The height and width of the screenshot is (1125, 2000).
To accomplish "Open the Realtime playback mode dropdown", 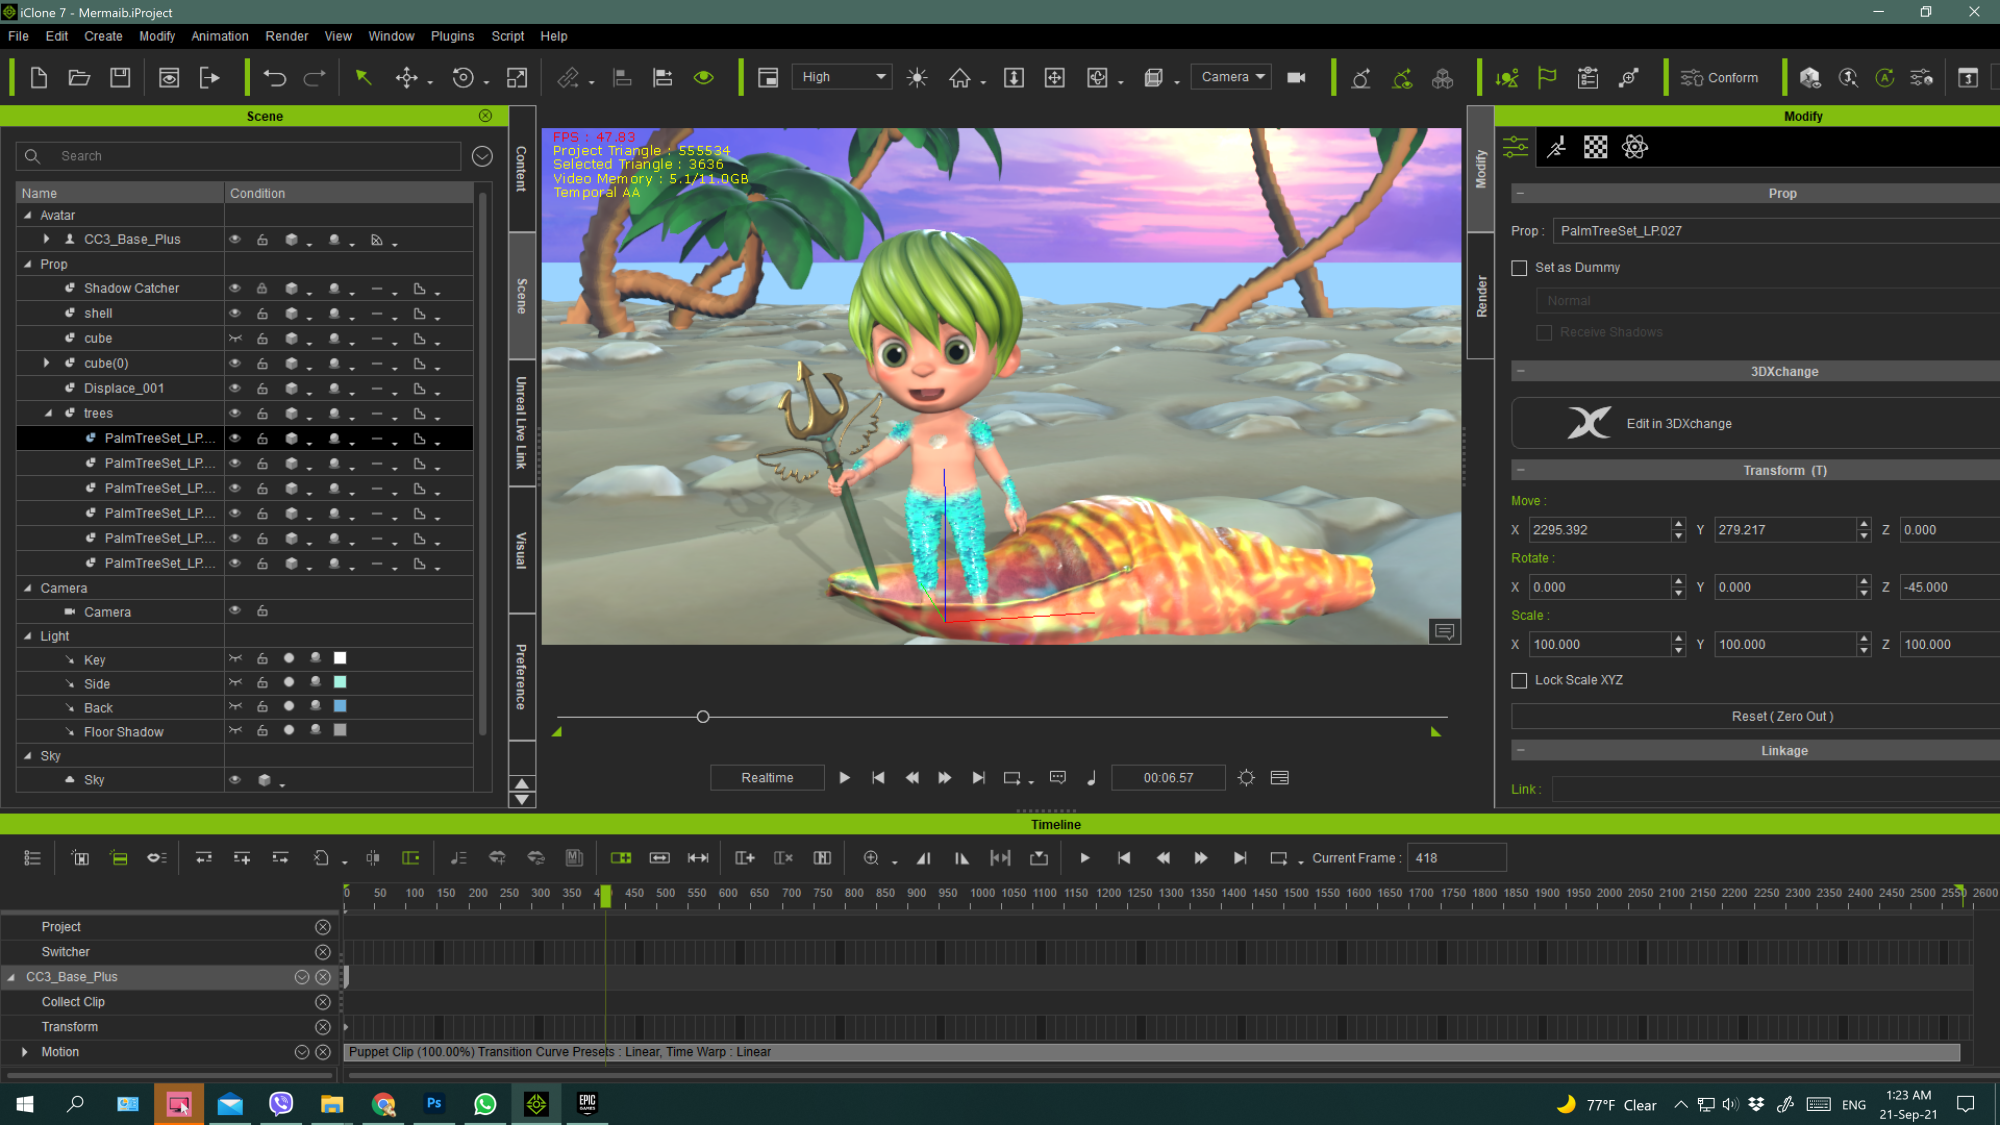I will 767,778.
